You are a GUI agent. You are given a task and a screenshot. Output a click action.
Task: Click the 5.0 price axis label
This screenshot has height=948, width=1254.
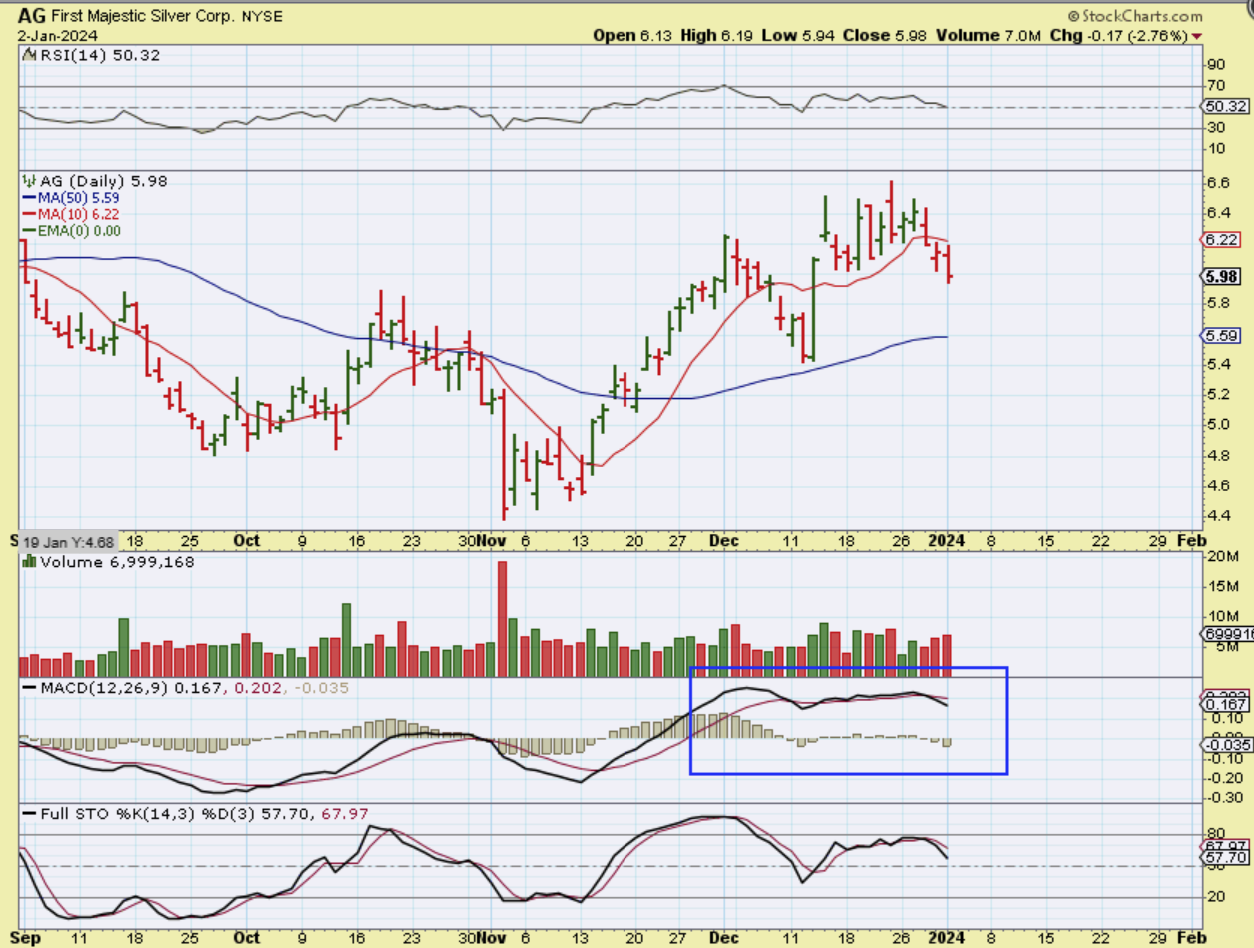(1218, 424)
